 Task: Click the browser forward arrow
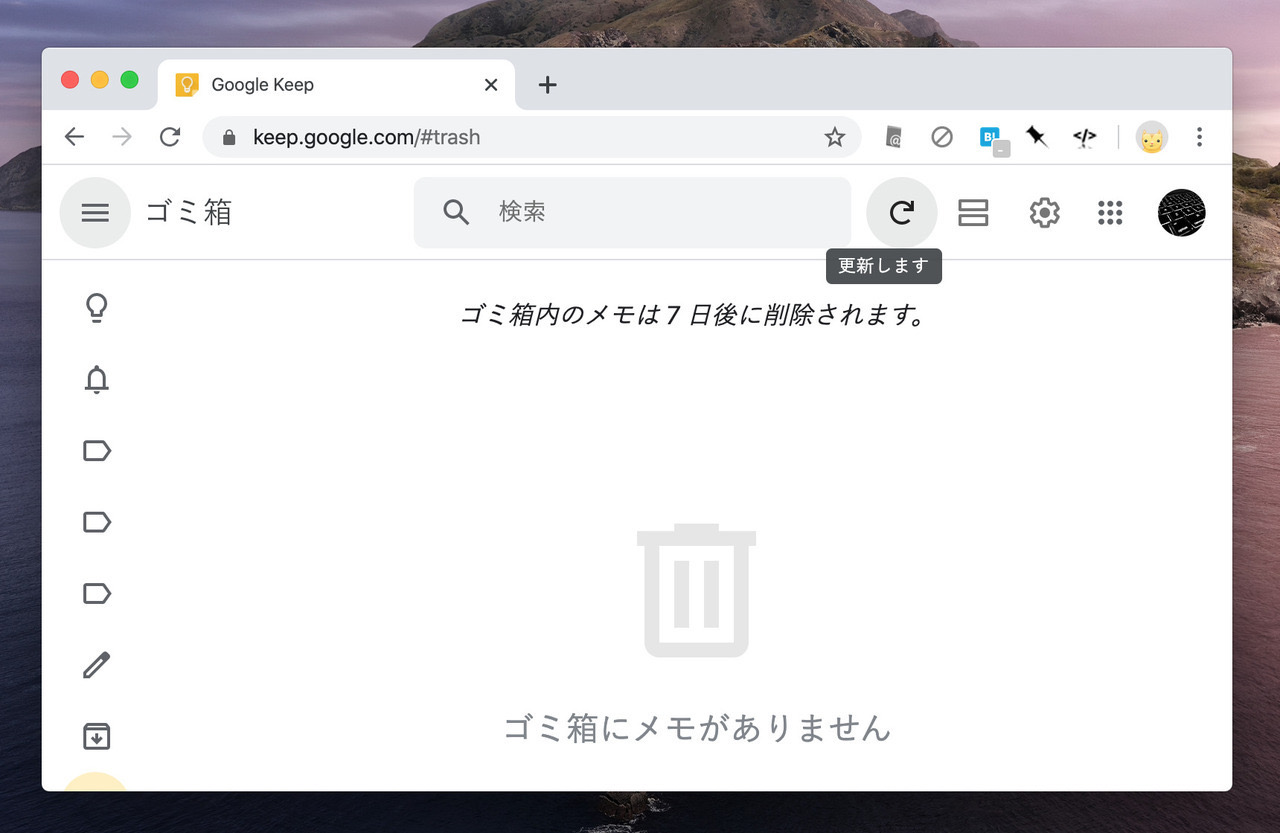tap(122, 137)
